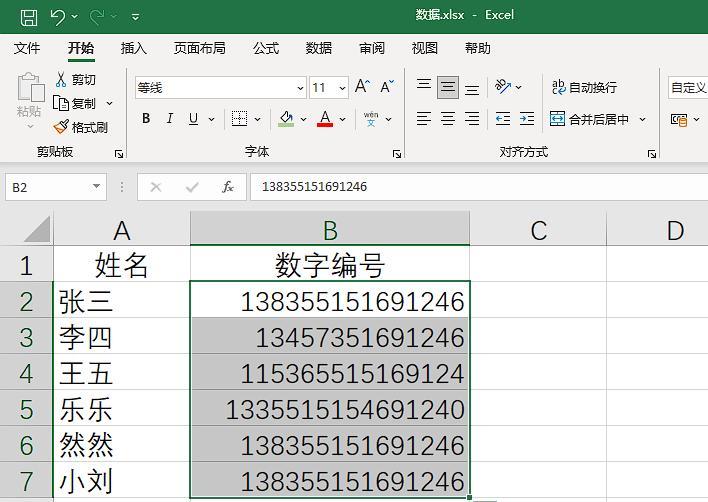Expand the 复制 copy options arrow
This screenshot has height=502, width=708.
(109, 103)
